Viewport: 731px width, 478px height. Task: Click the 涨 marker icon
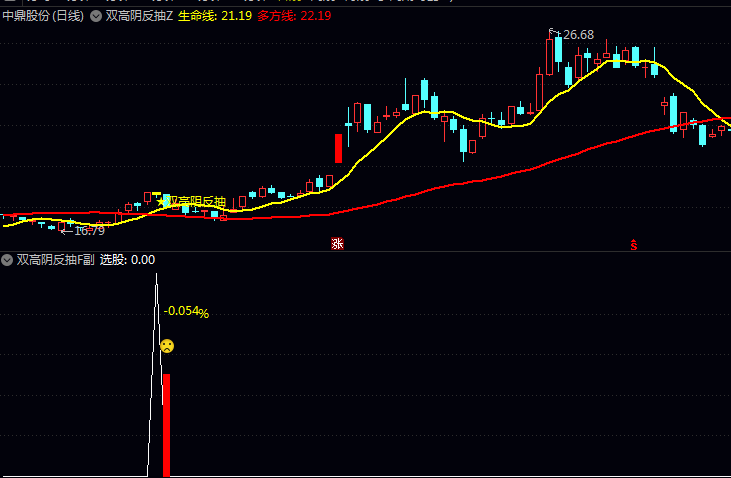point(337,243)
